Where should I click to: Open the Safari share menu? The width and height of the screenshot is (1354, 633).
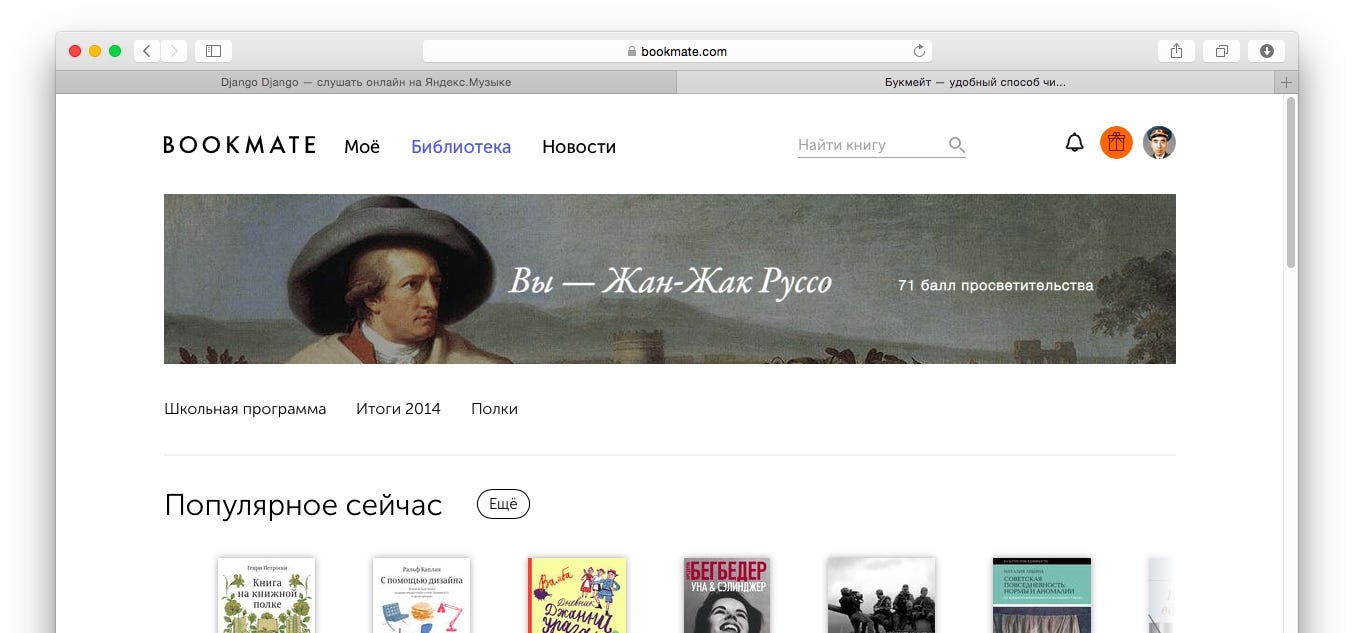tap(1176, 51)
